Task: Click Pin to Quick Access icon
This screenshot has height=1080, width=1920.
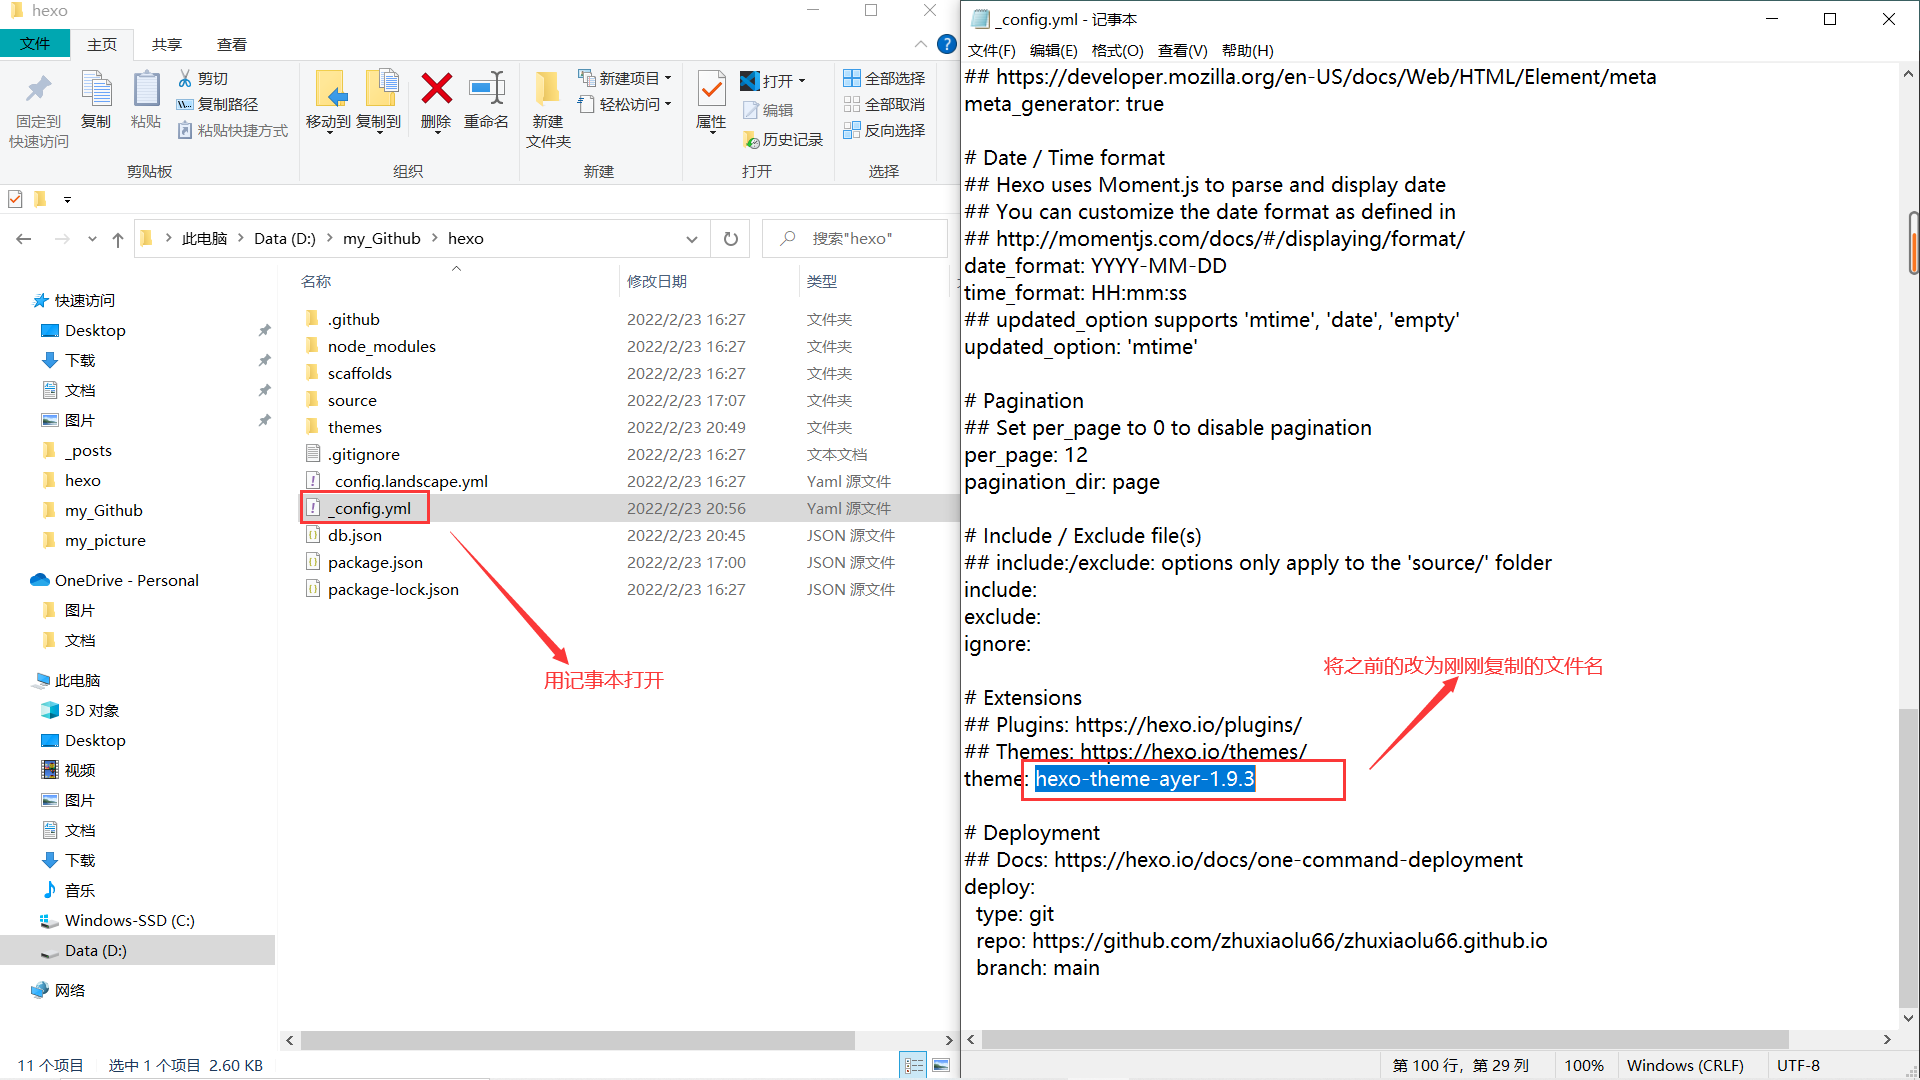Action: (38, 90)
